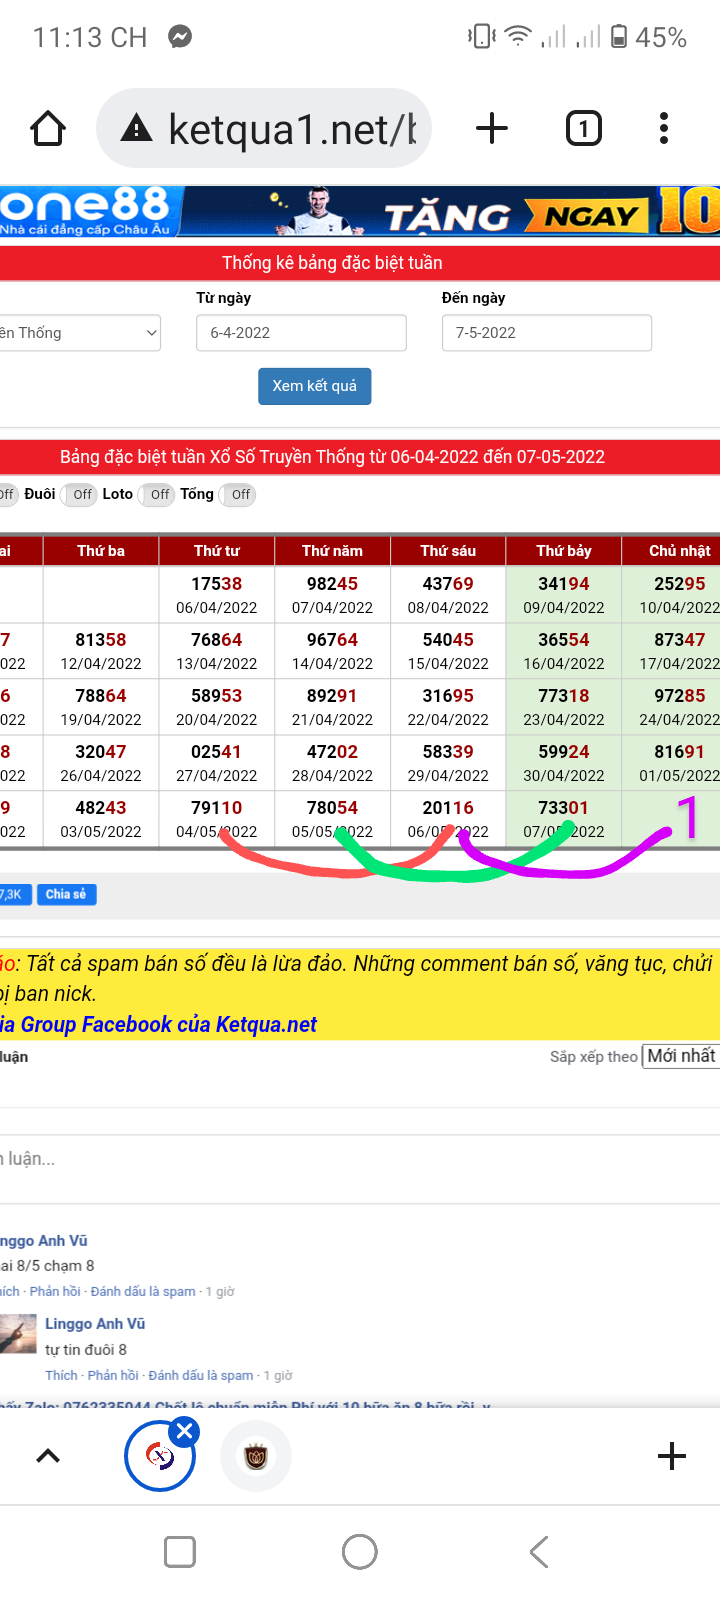Select result 59924 for 30/04/2022
The image size is (720, 1600).
click(564, 752)
